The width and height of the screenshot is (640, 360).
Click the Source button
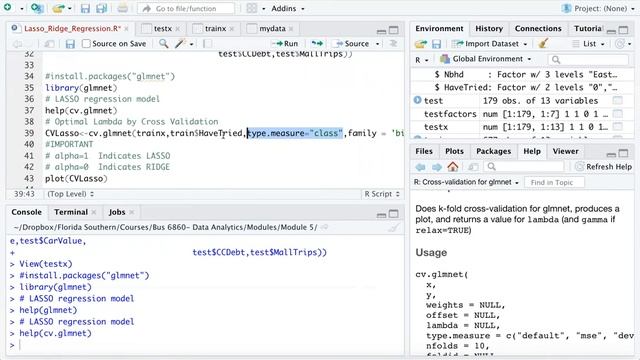coord(351,44)
